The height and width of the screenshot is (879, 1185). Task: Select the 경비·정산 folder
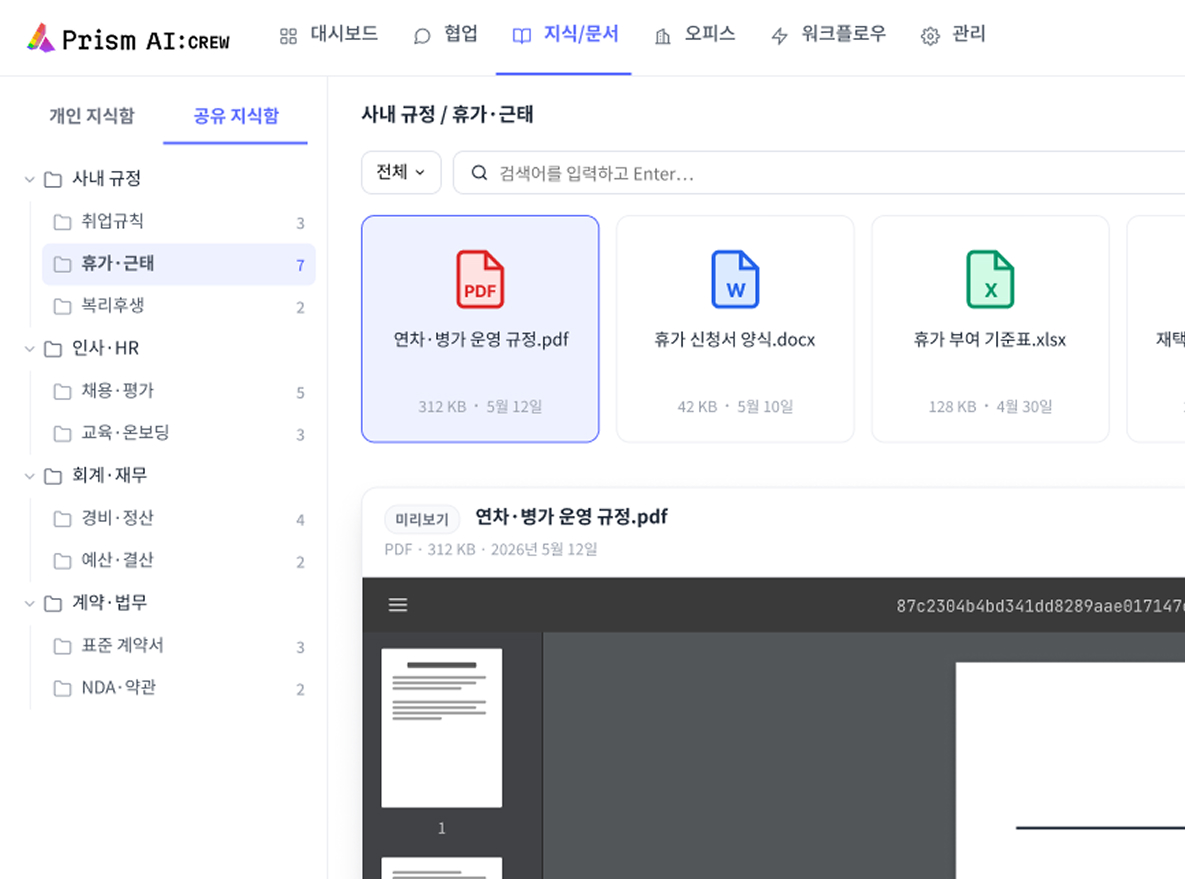tap(178, 518)
